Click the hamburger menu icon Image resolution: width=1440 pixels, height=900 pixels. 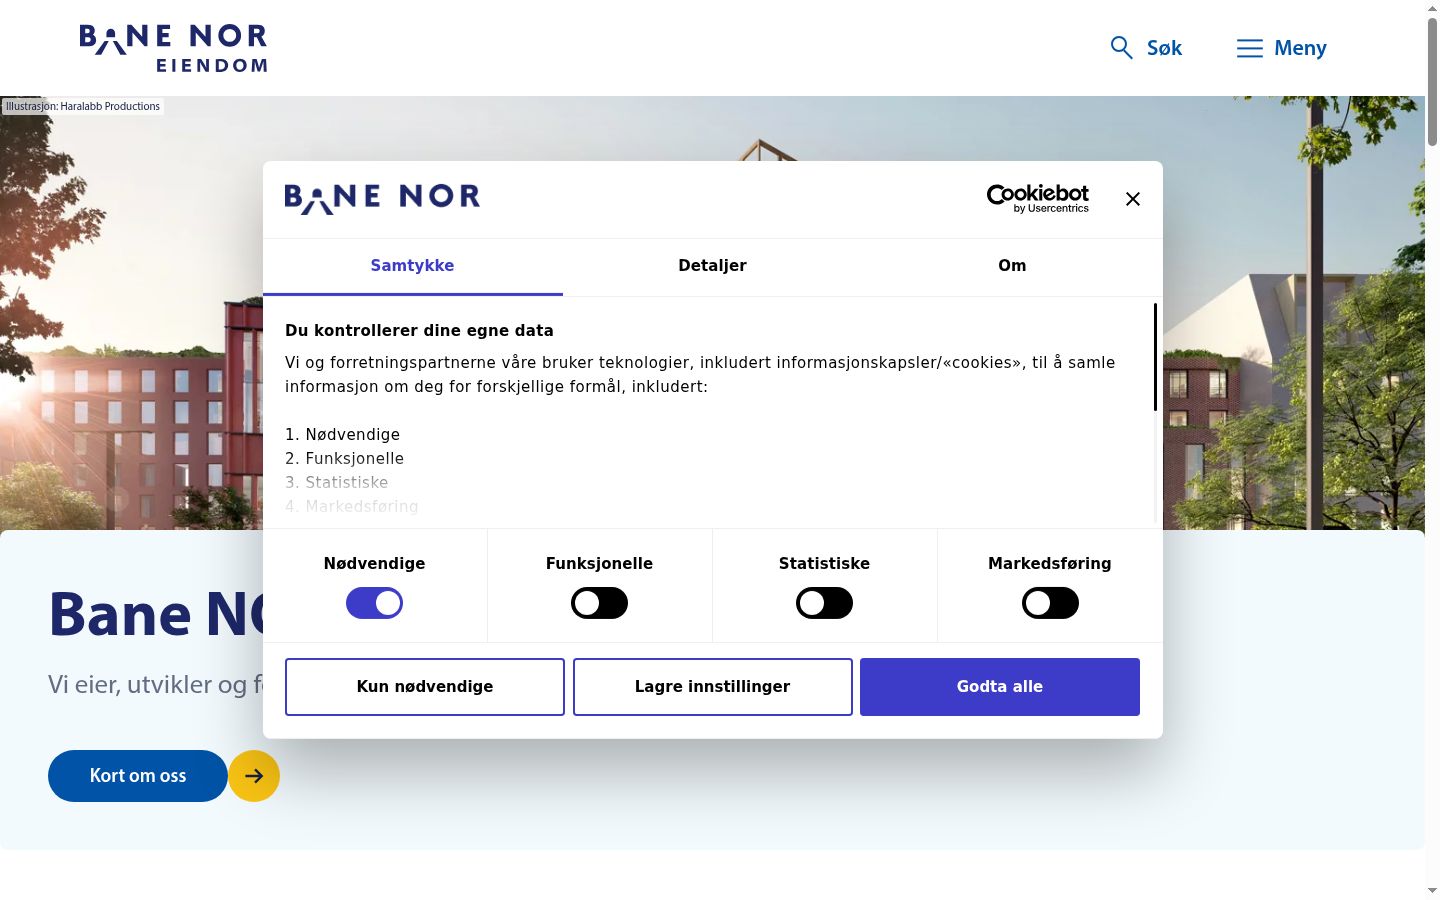click(x=1250, y=48)
